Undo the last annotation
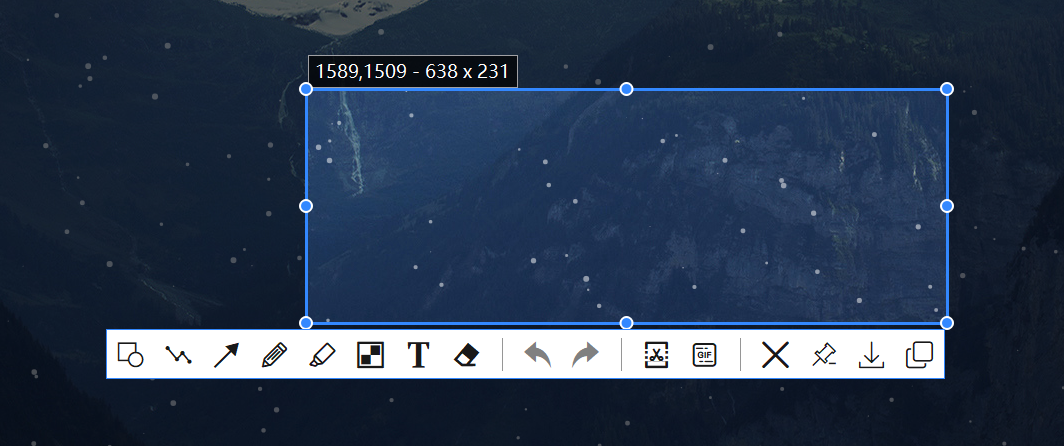 tap(537, 354)
